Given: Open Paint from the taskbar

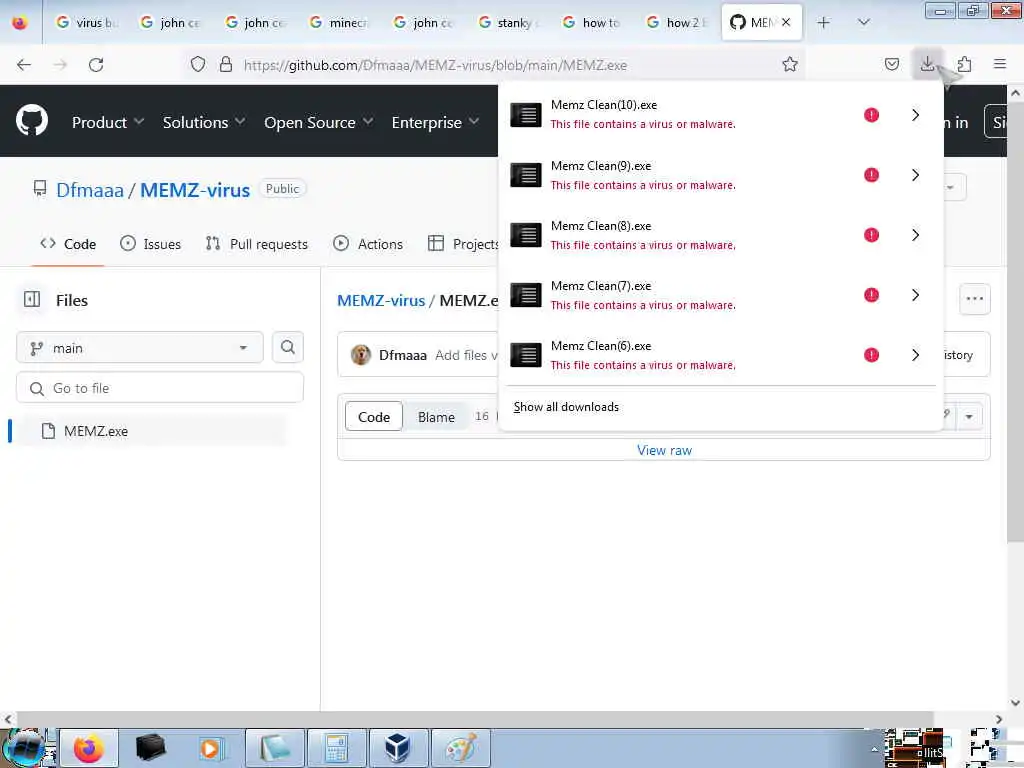Looking at the screenshot, I should point(460,748).
